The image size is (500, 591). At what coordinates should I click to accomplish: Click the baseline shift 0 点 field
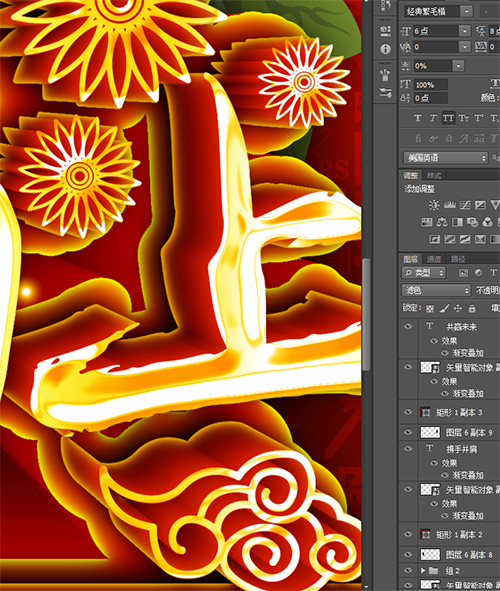click(431, 98)
